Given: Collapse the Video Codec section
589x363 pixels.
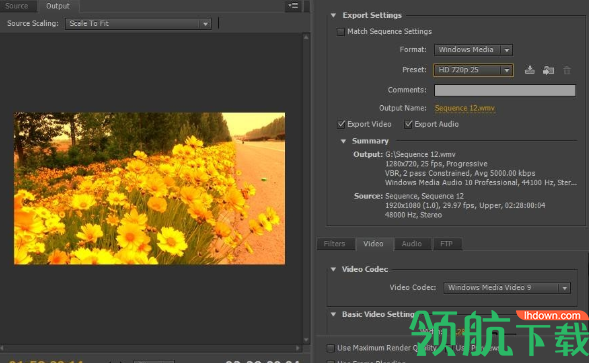Looking at the screenshot, I should (333, 269).
